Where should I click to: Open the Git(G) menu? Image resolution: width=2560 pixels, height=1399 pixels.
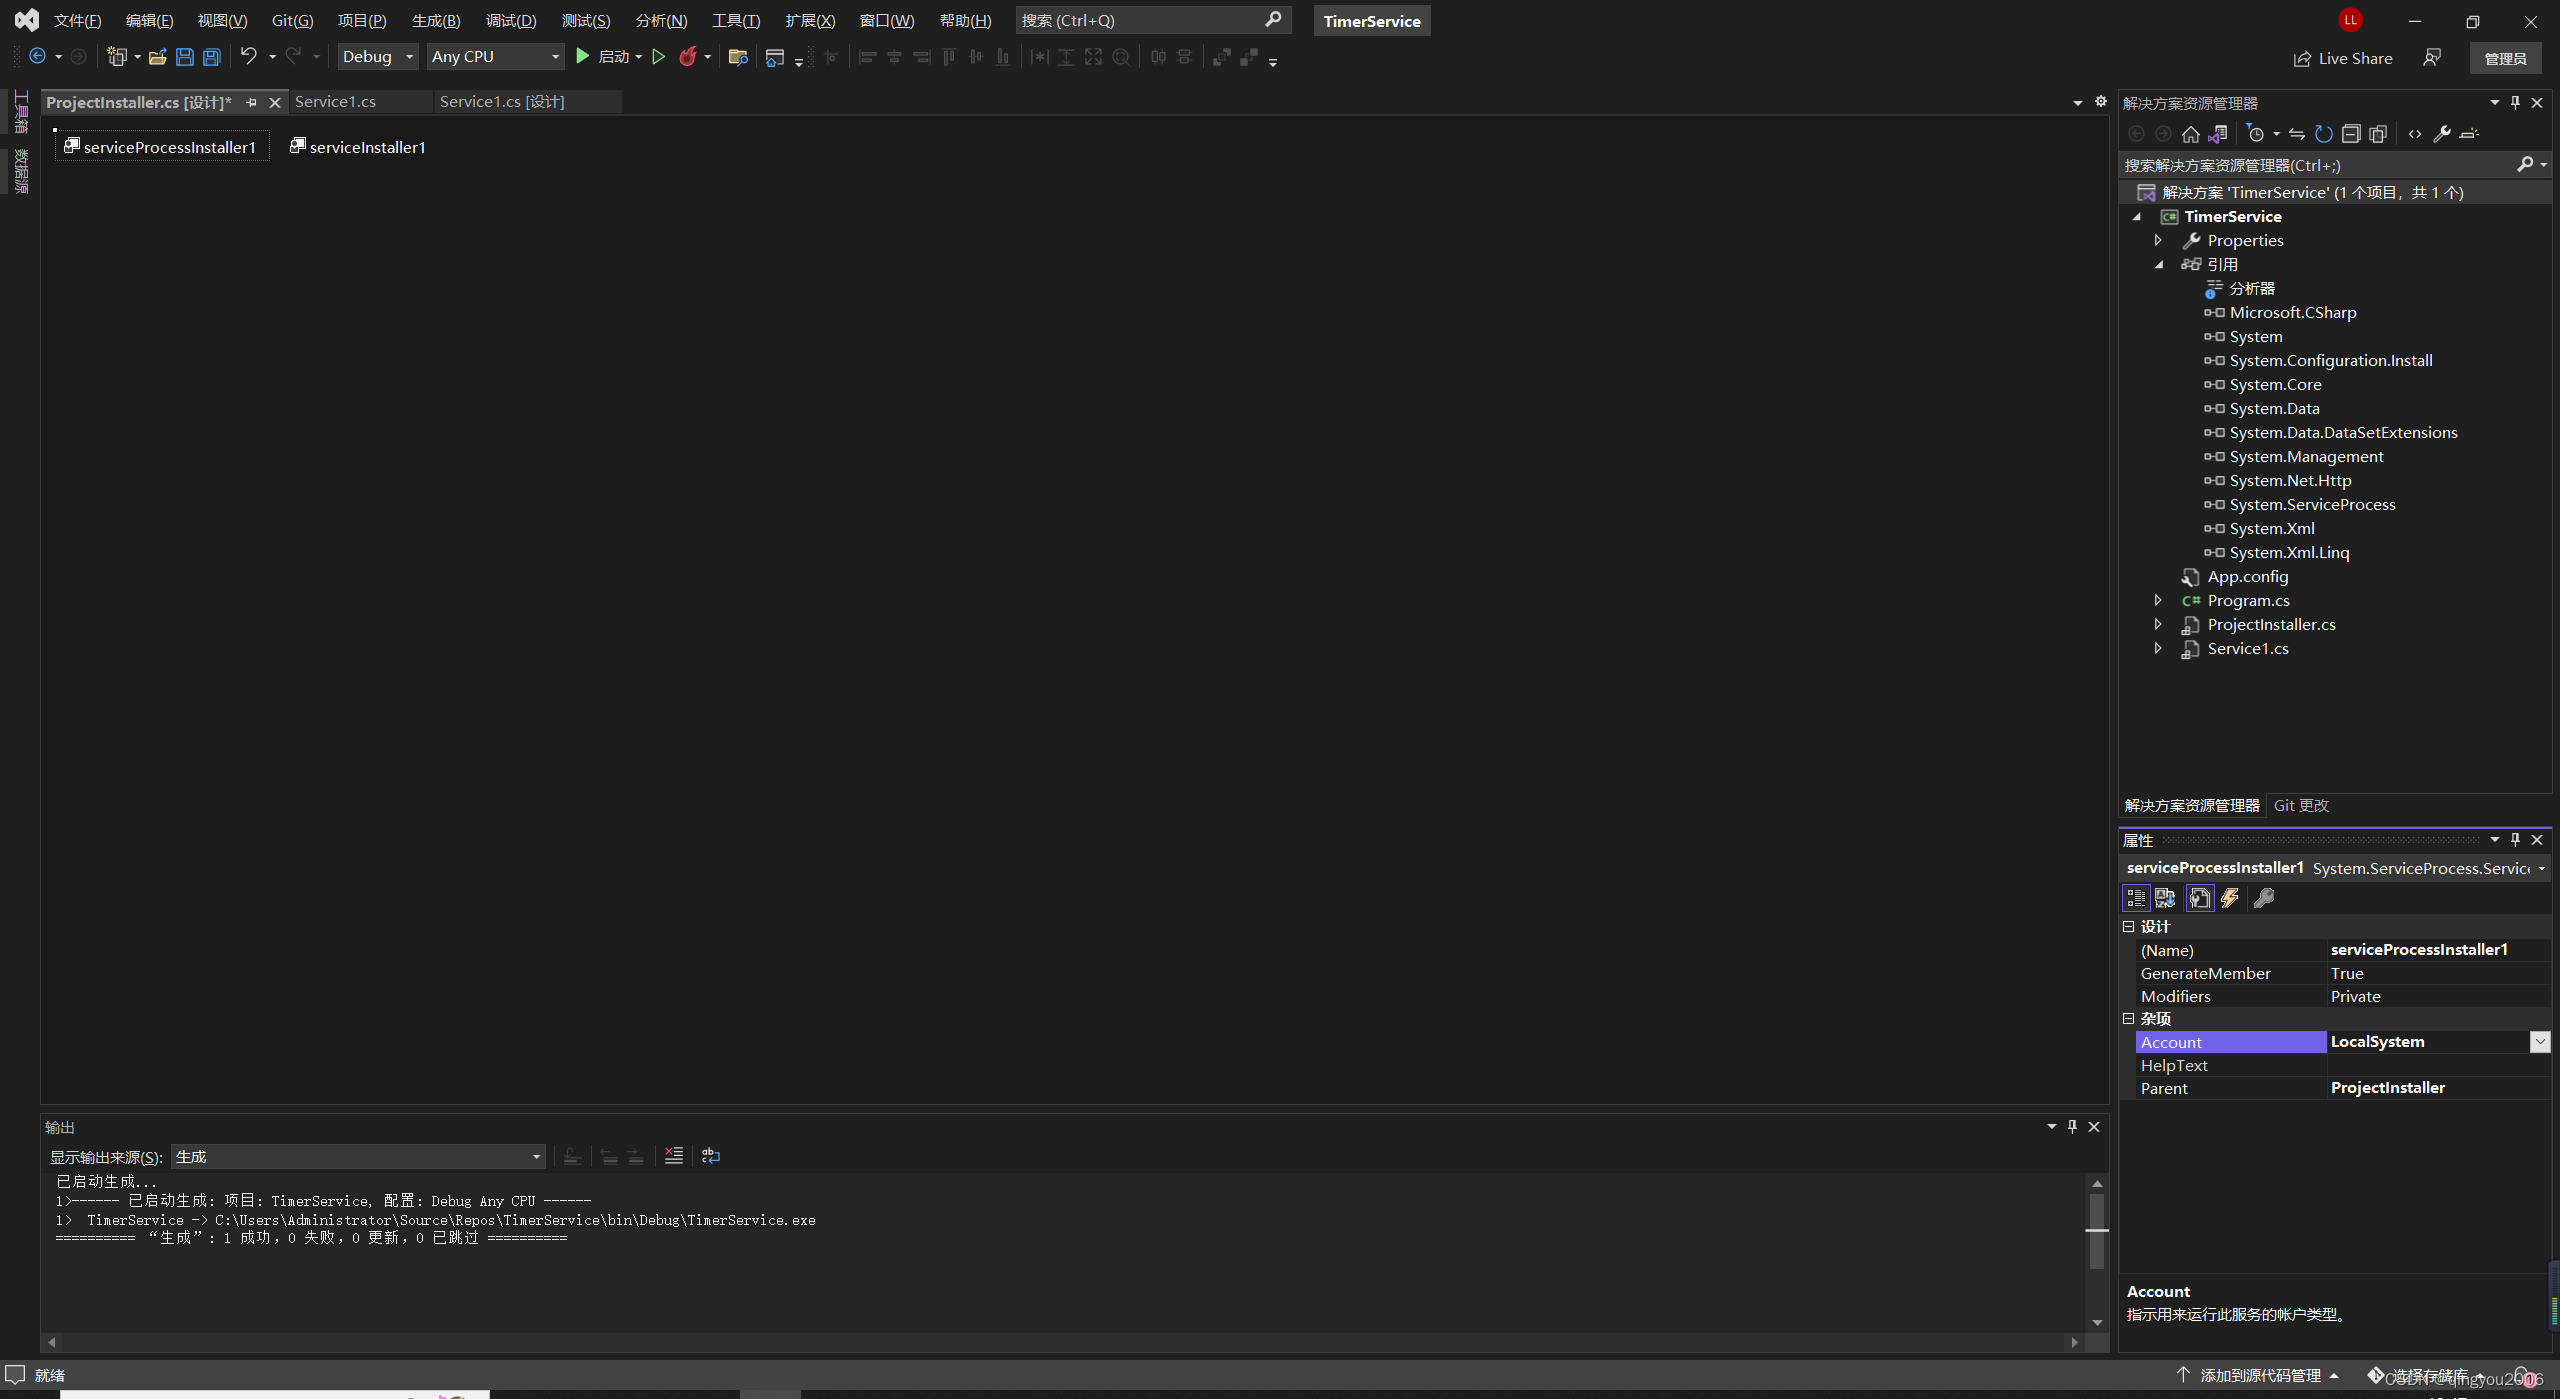pos(292,21)
